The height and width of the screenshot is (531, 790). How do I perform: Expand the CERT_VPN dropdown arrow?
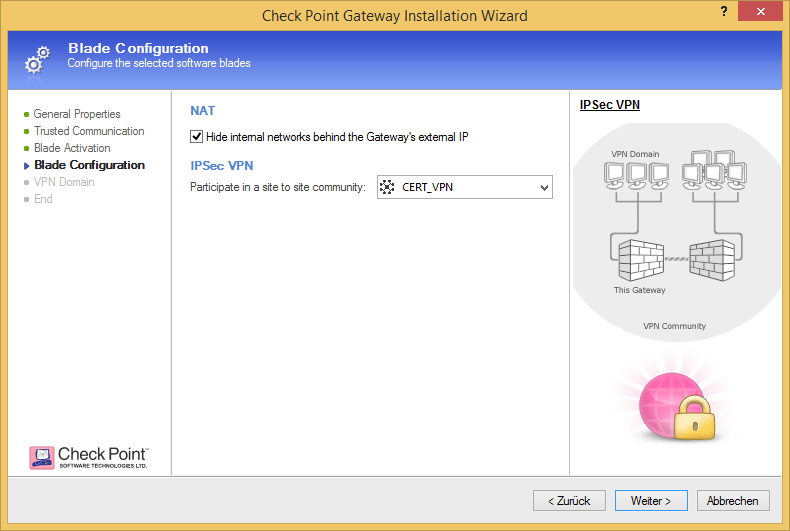544,187
